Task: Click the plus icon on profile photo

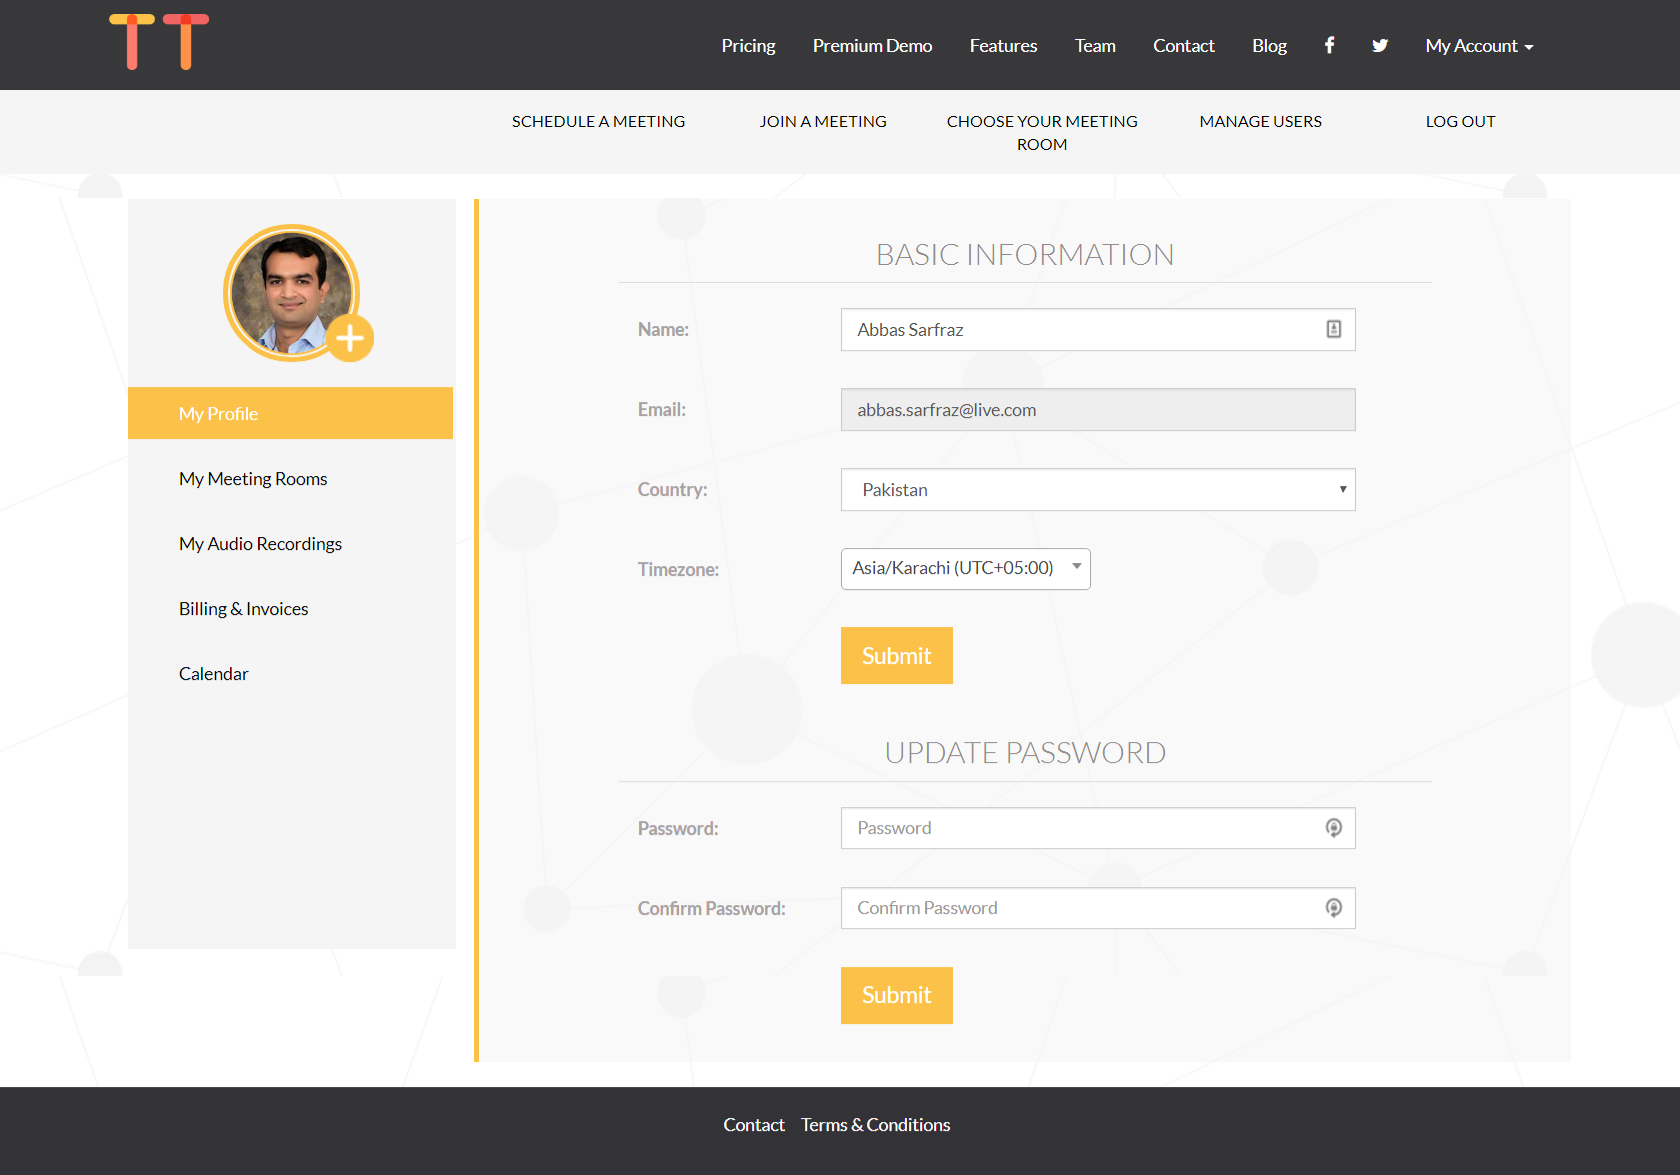Action: coord(349,339)
